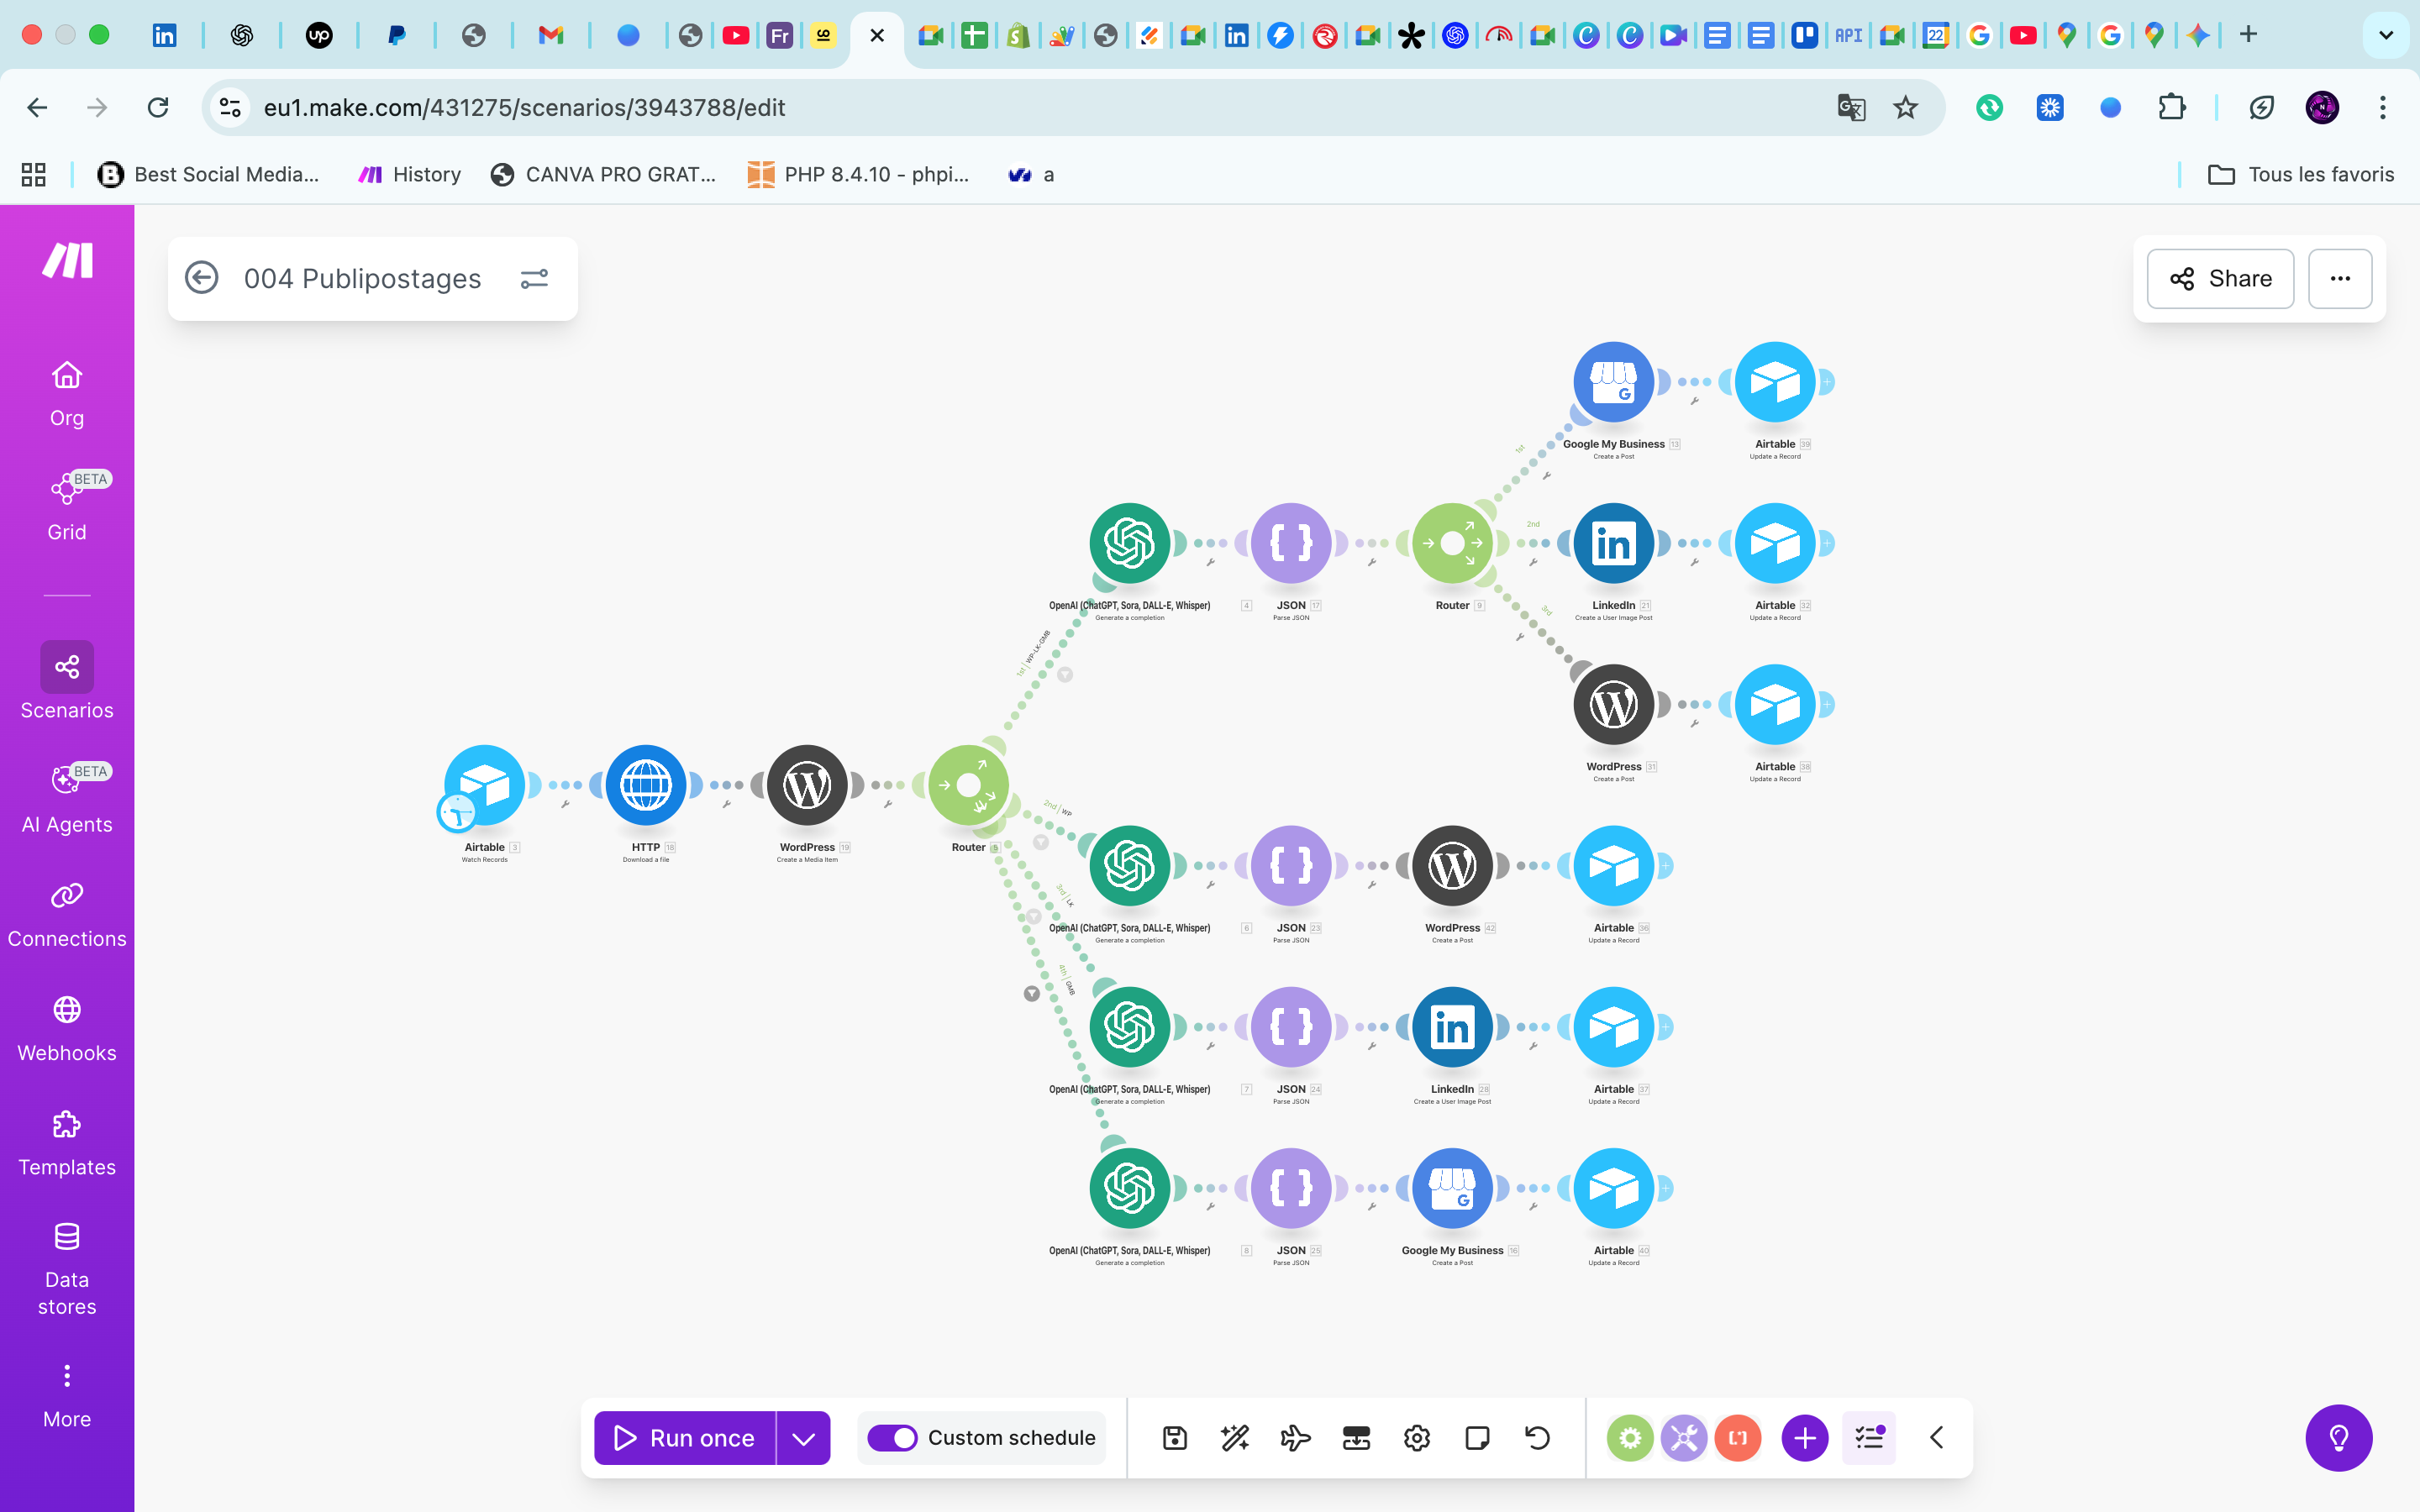Open the explain flow airplane icon

(1295, 1438)
